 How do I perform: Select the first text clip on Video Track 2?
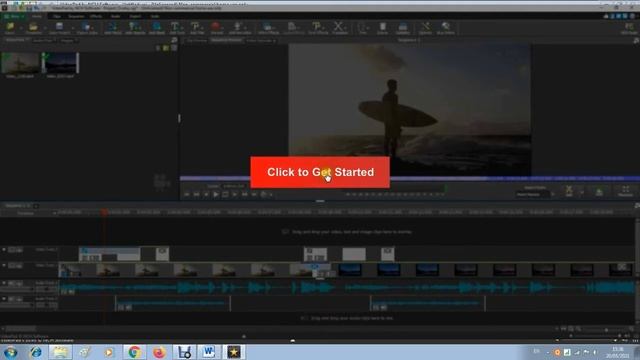pyautogui.click(x=109, y=254)
